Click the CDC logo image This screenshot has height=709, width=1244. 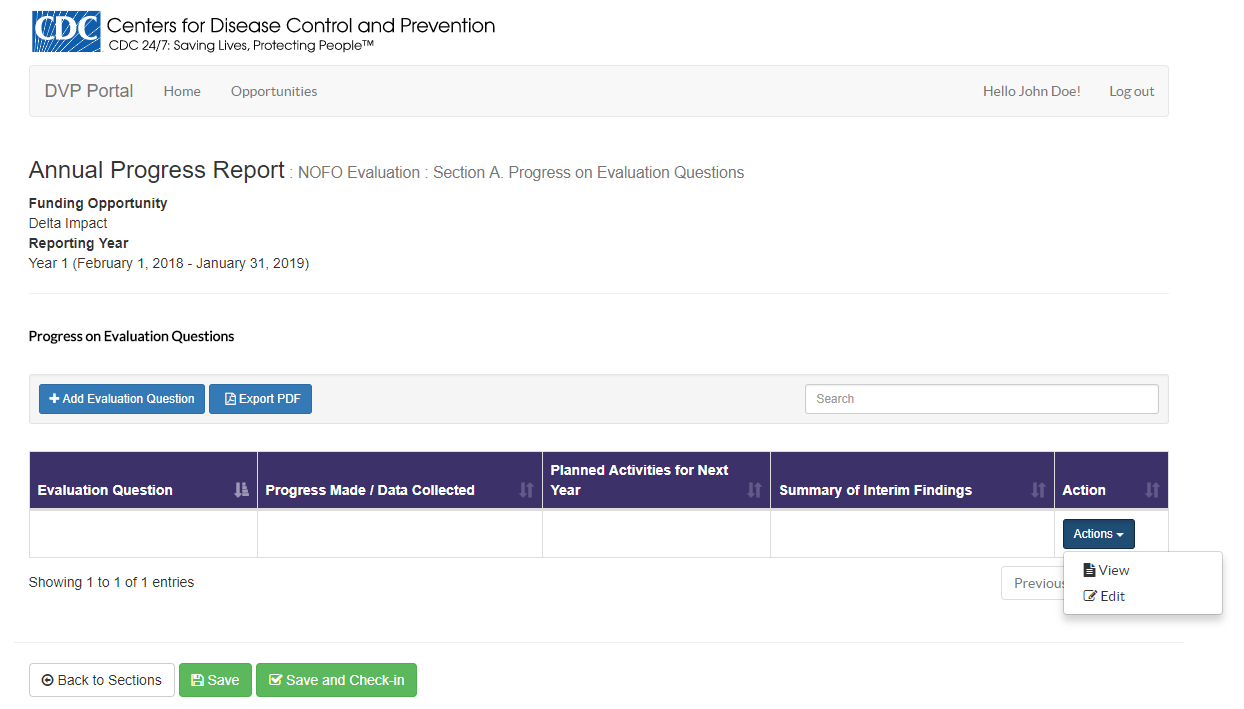point(66,31)
